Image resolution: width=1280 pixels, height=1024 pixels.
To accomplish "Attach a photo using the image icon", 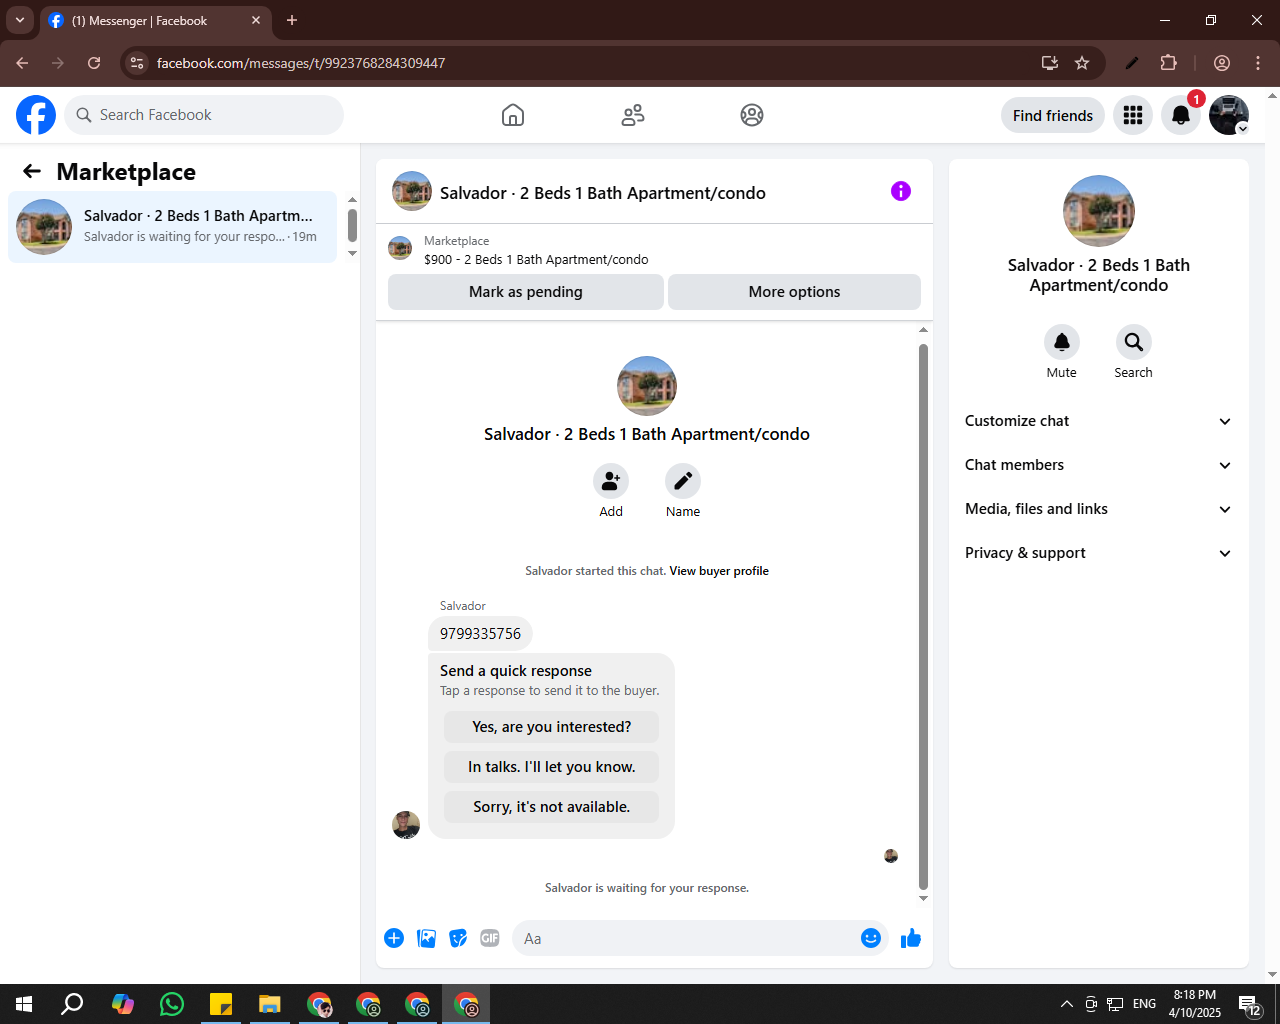I will point(426,938).
